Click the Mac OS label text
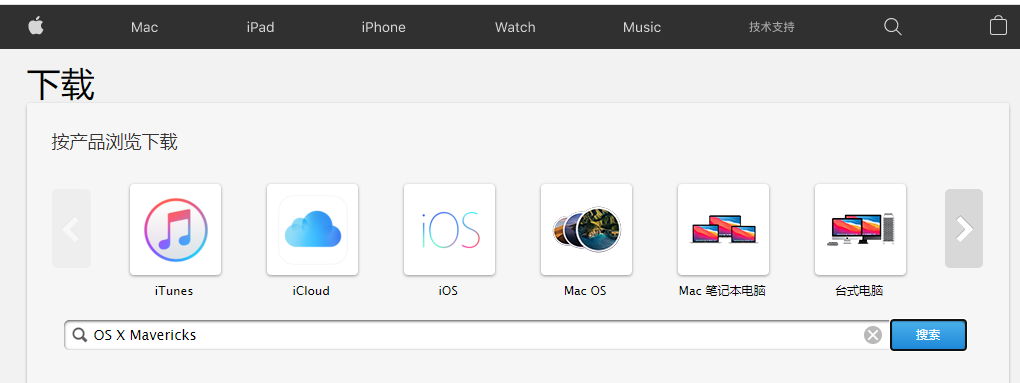 (x=585, y=291)
